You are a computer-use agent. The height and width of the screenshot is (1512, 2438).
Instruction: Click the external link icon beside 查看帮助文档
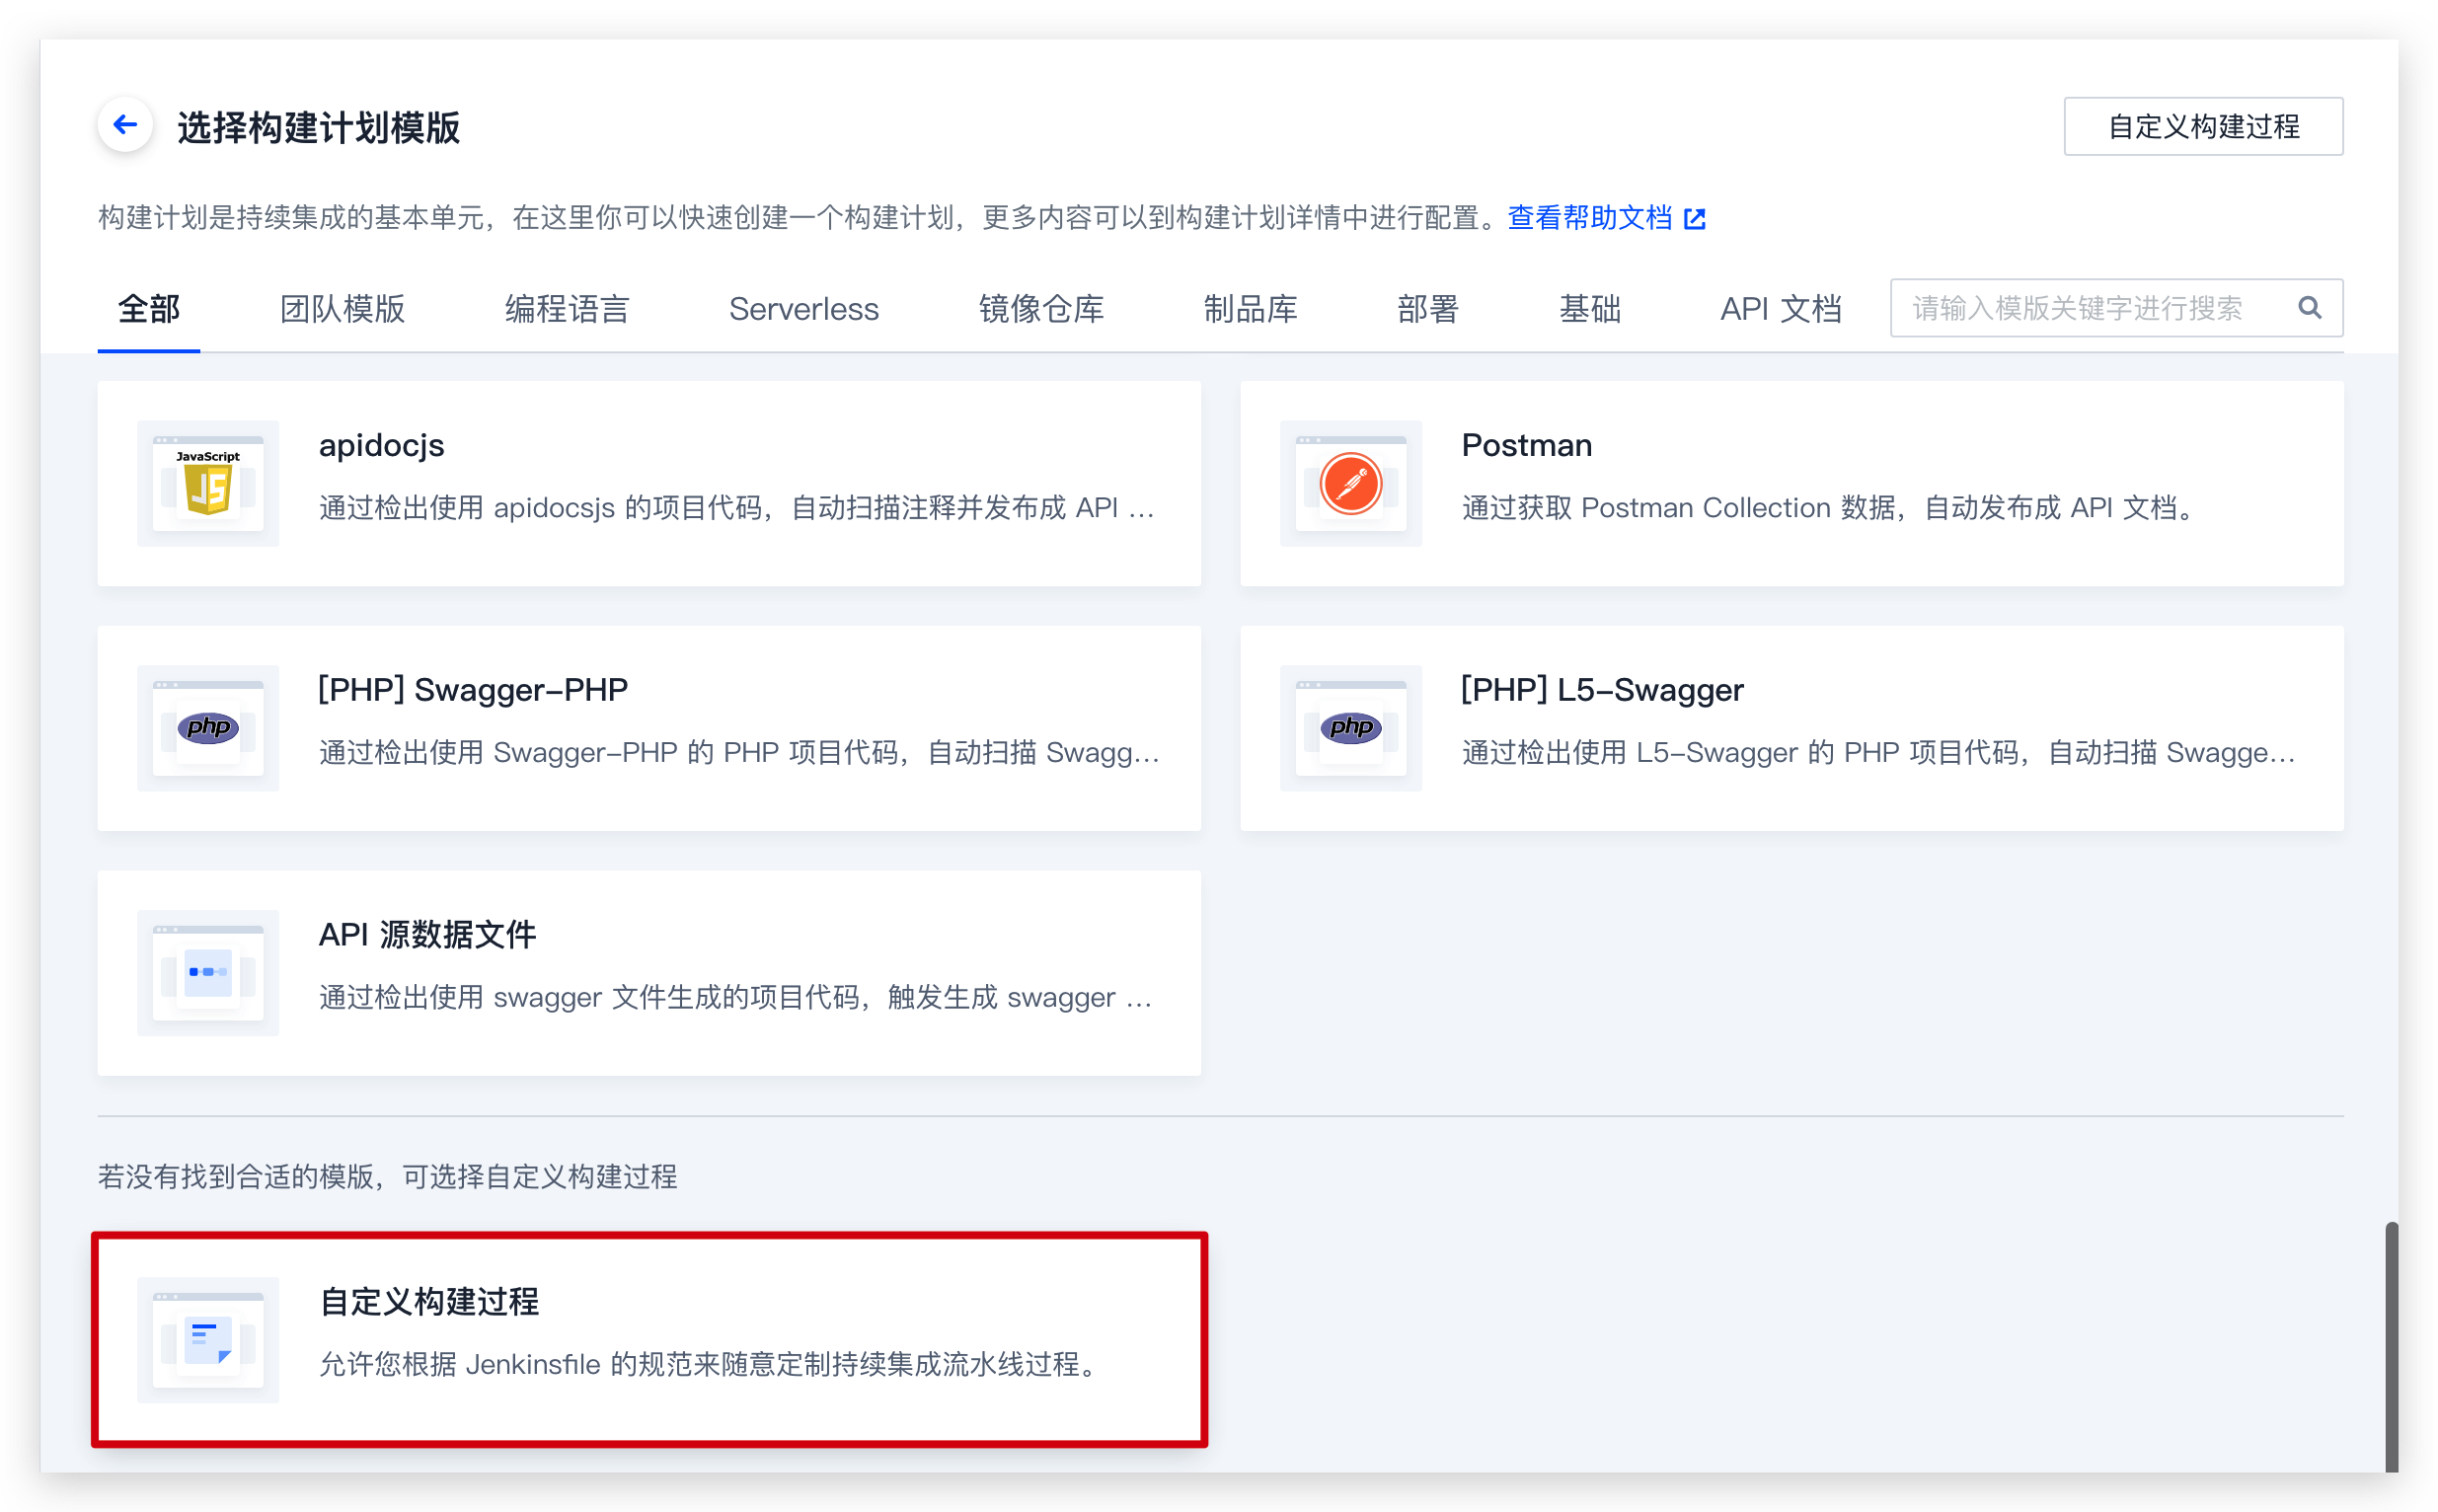pos(1695,218)
